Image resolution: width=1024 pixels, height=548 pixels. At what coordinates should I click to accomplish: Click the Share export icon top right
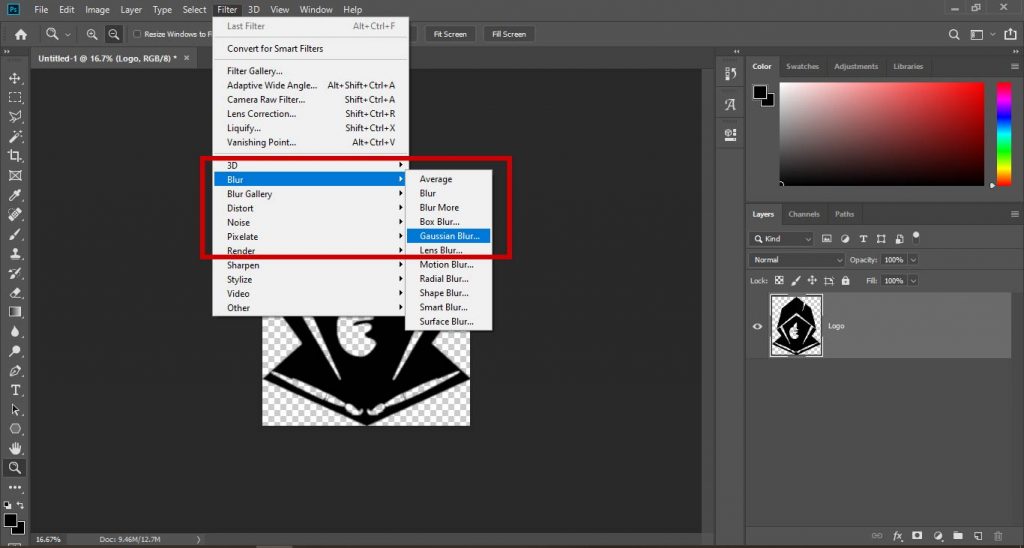tap(1010, 35)
